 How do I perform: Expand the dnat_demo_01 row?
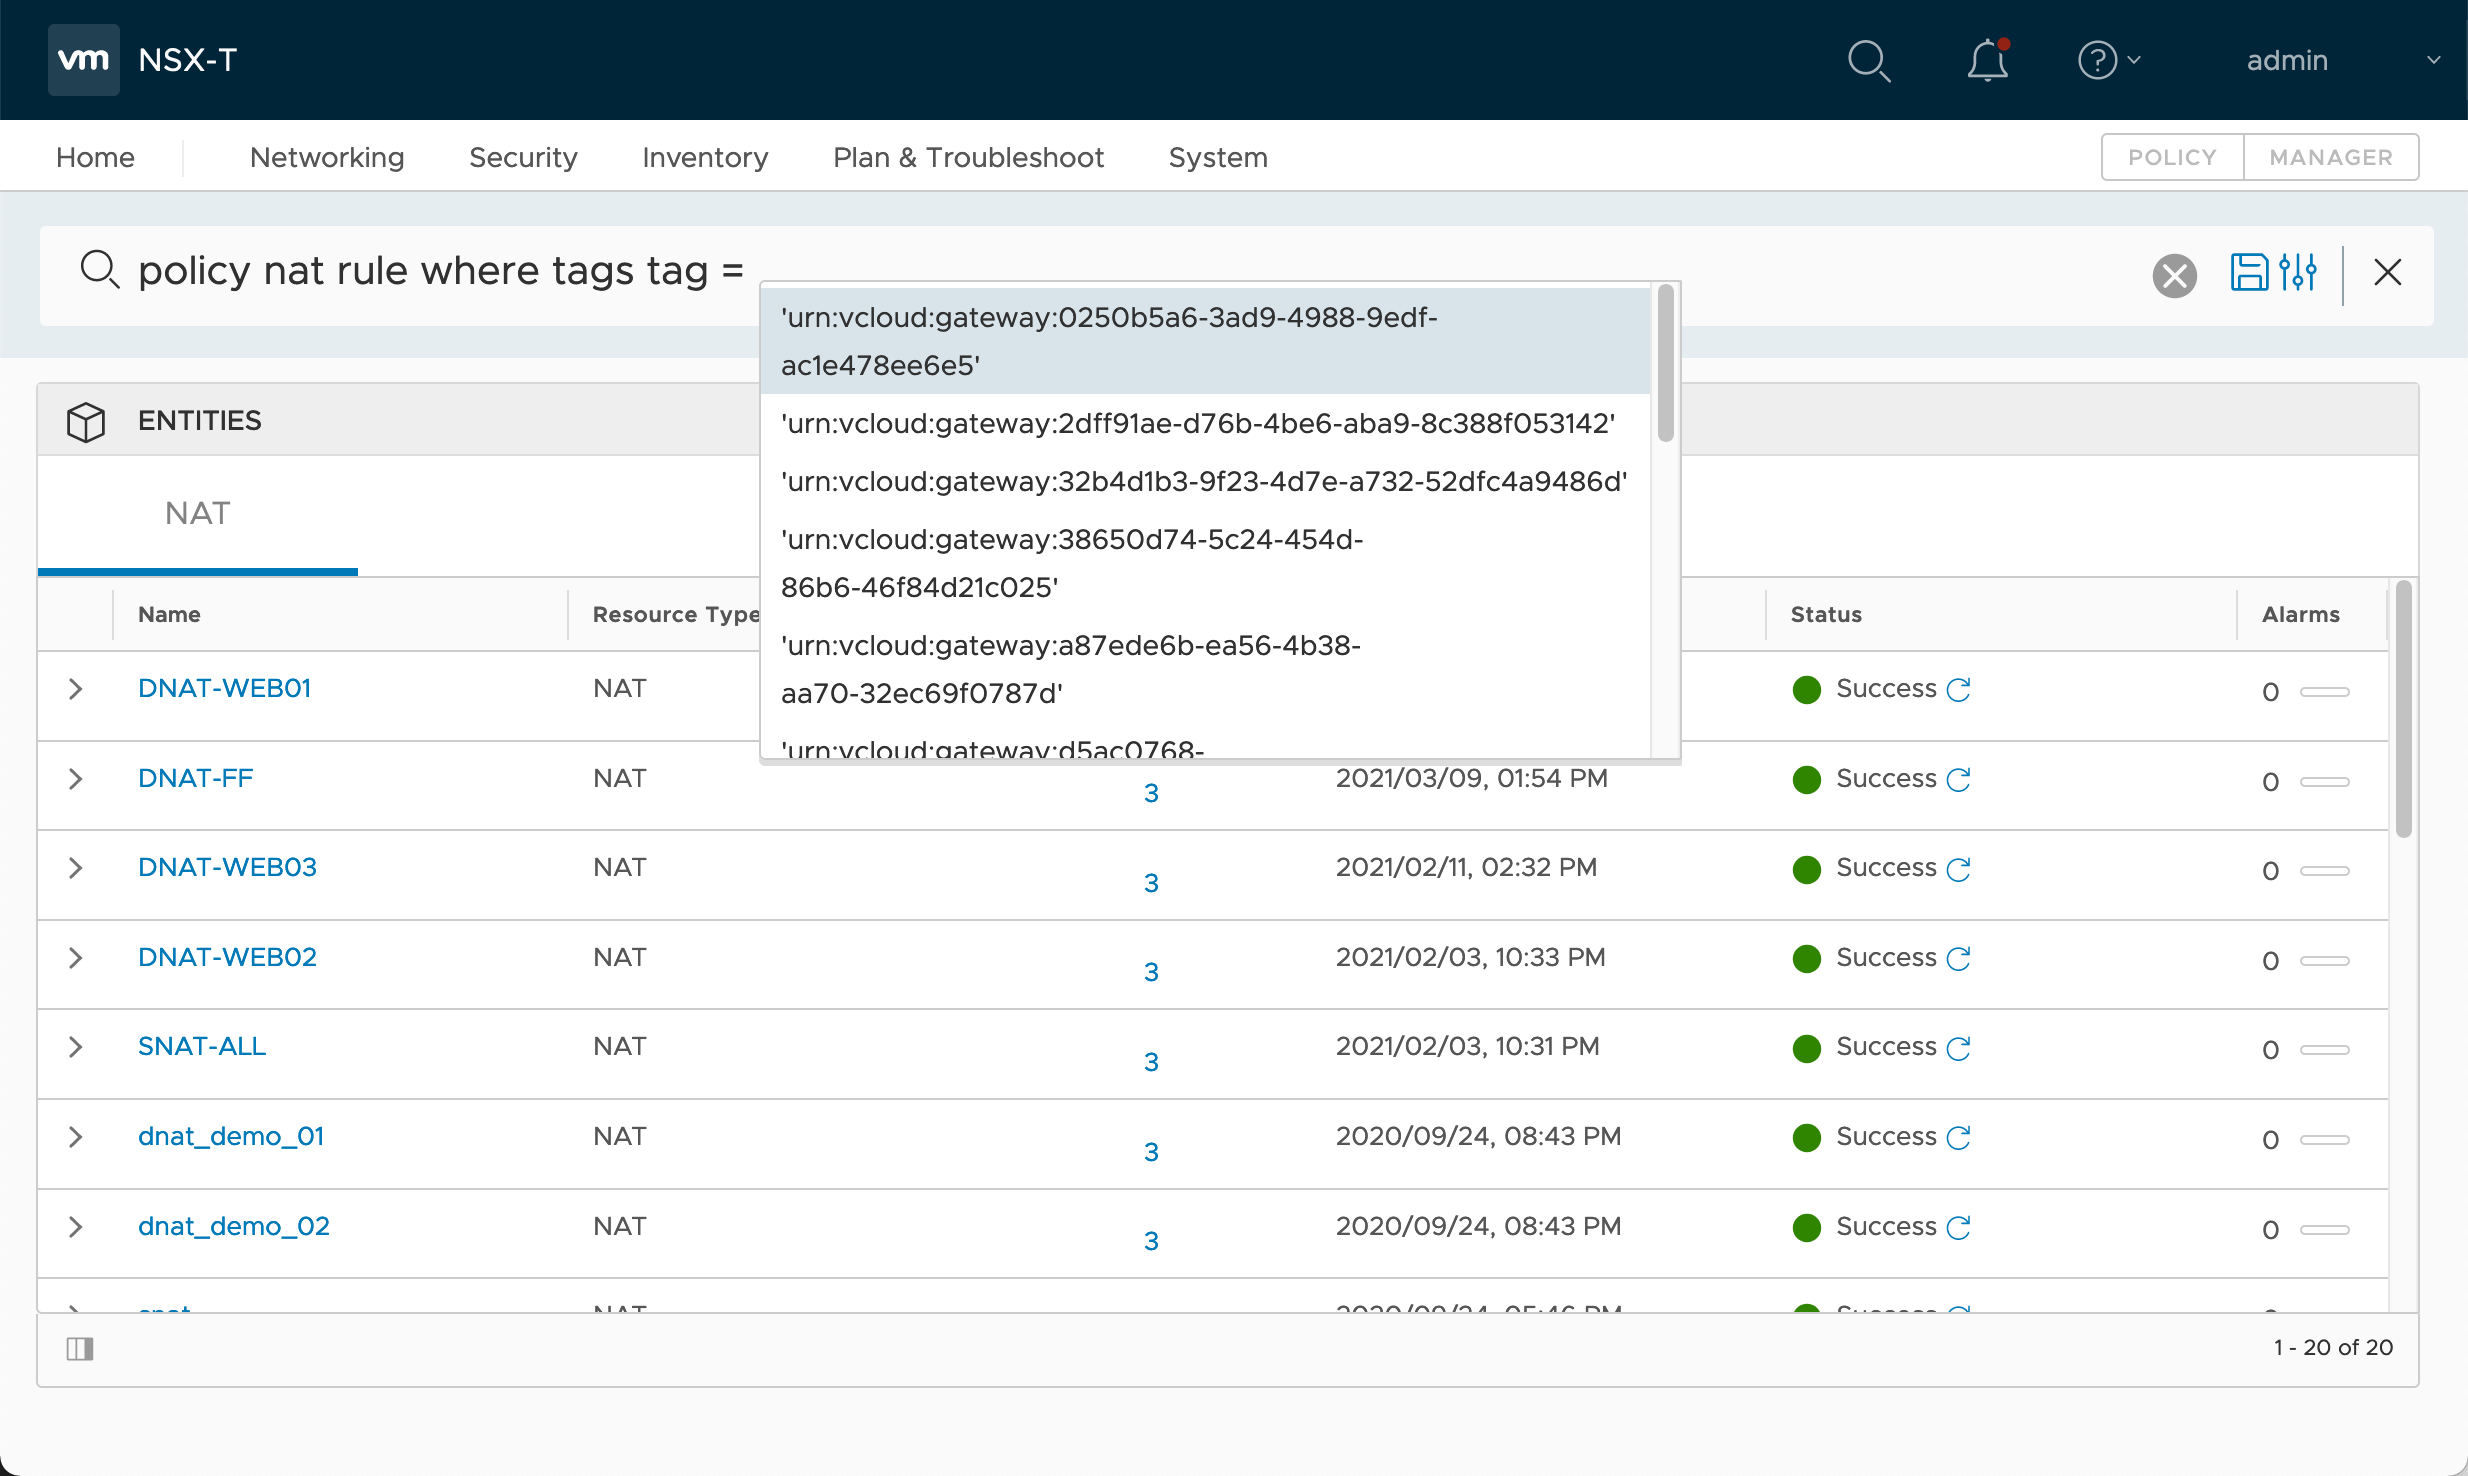[x=75, y=1137]
